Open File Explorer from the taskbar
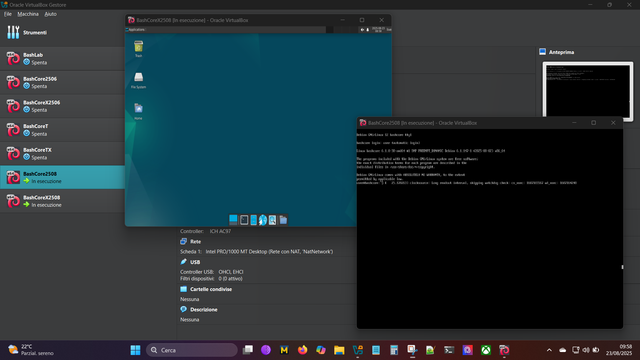Screen dimensions: 640x360 [x=339, y=350]
